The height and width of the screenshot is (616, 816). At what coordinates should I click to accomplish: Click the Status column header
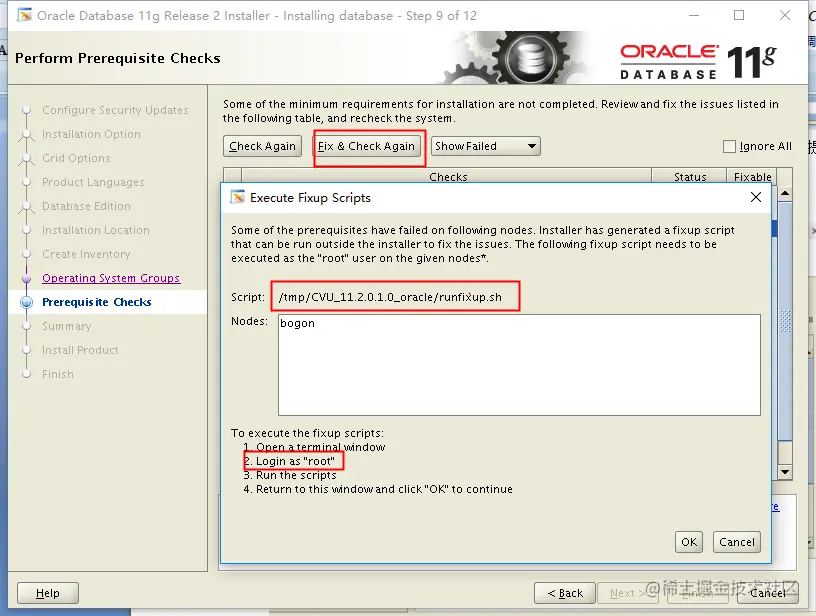click(690, 176)
